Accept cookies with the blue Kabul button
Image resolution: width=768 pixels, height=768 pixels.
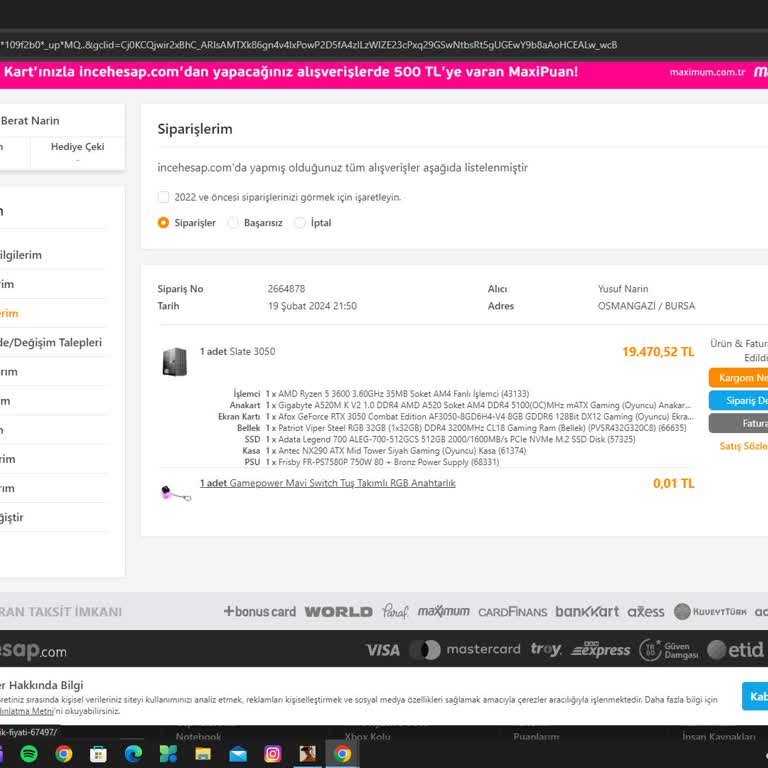[x=755, y=696]
